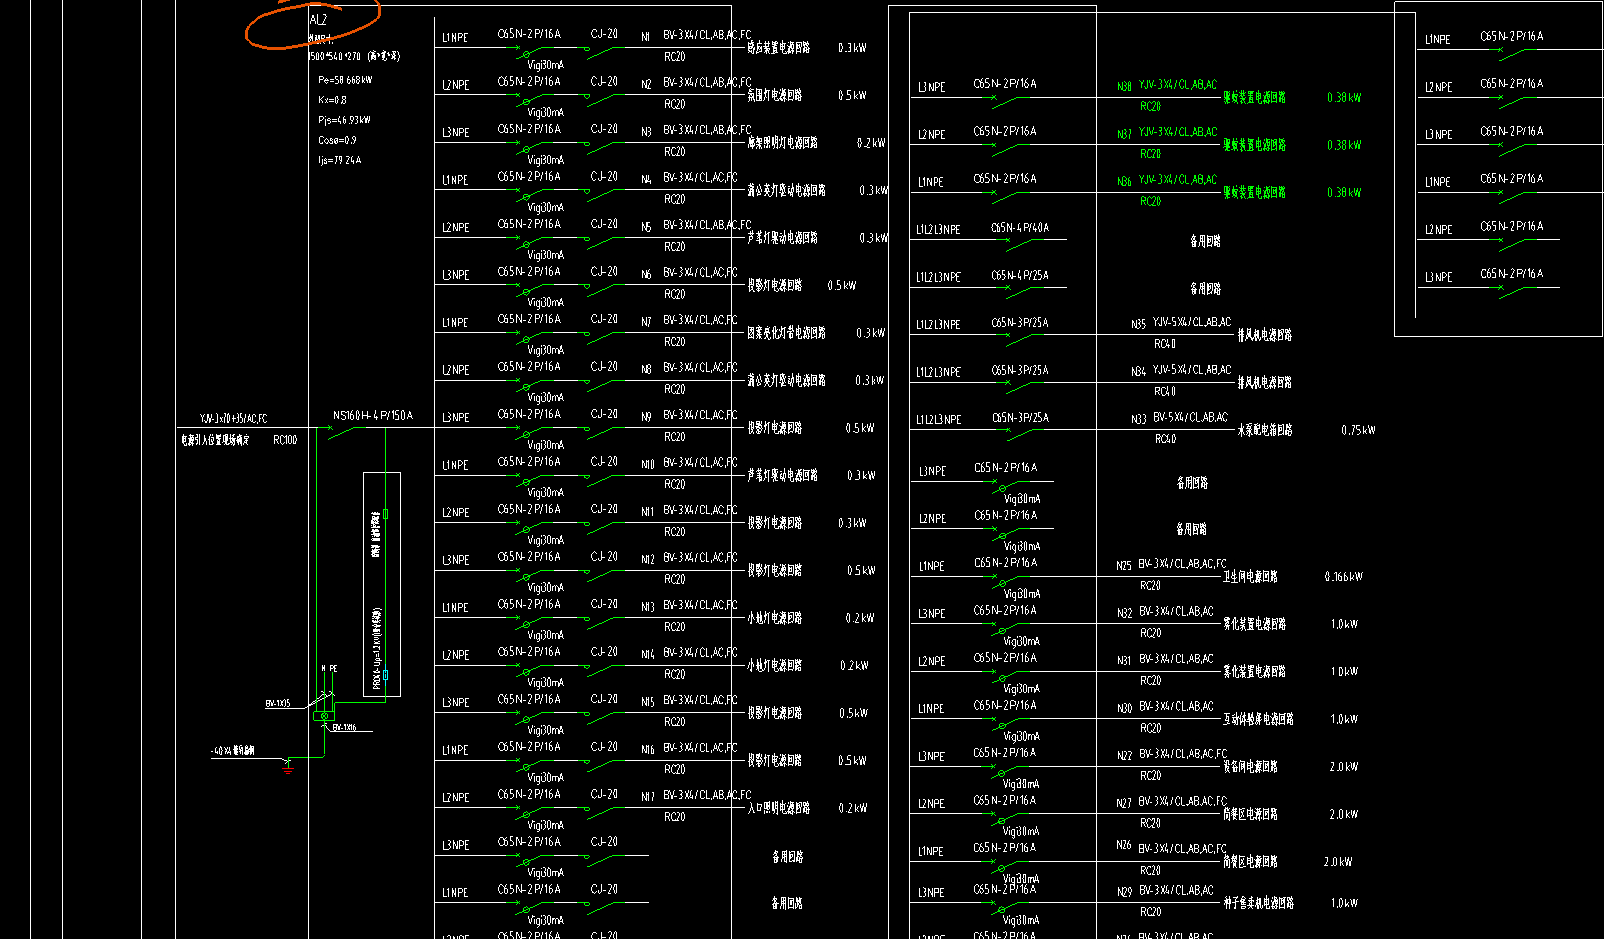Select the NS160H-4P/150A main breaker label

(372, 416)
